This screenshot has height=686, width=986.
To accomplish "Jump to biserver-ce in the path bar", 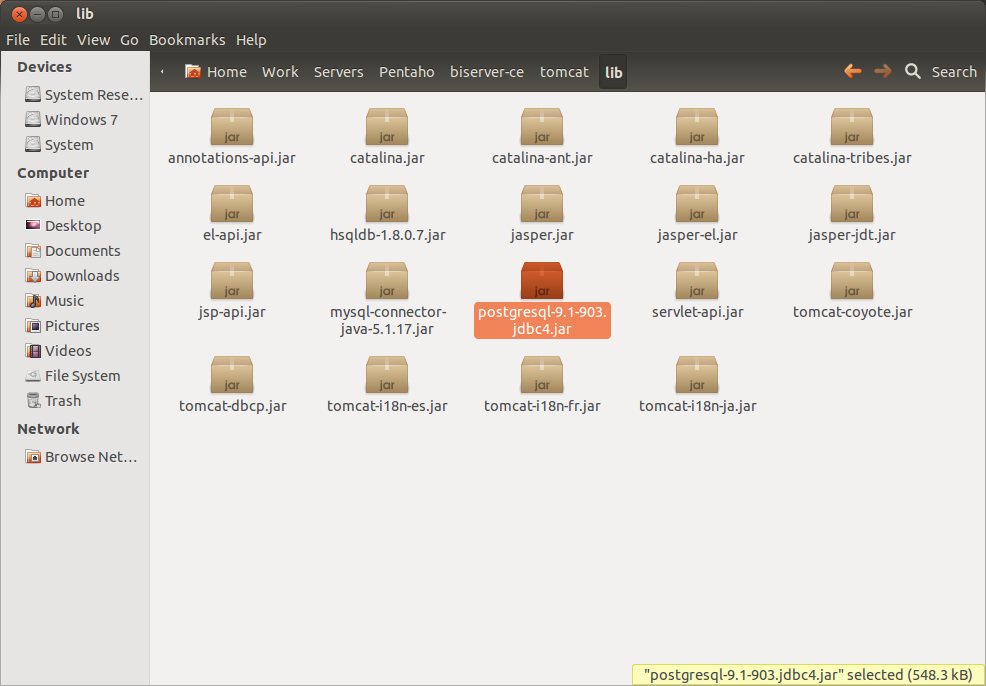I will click(x=487, y=72).
